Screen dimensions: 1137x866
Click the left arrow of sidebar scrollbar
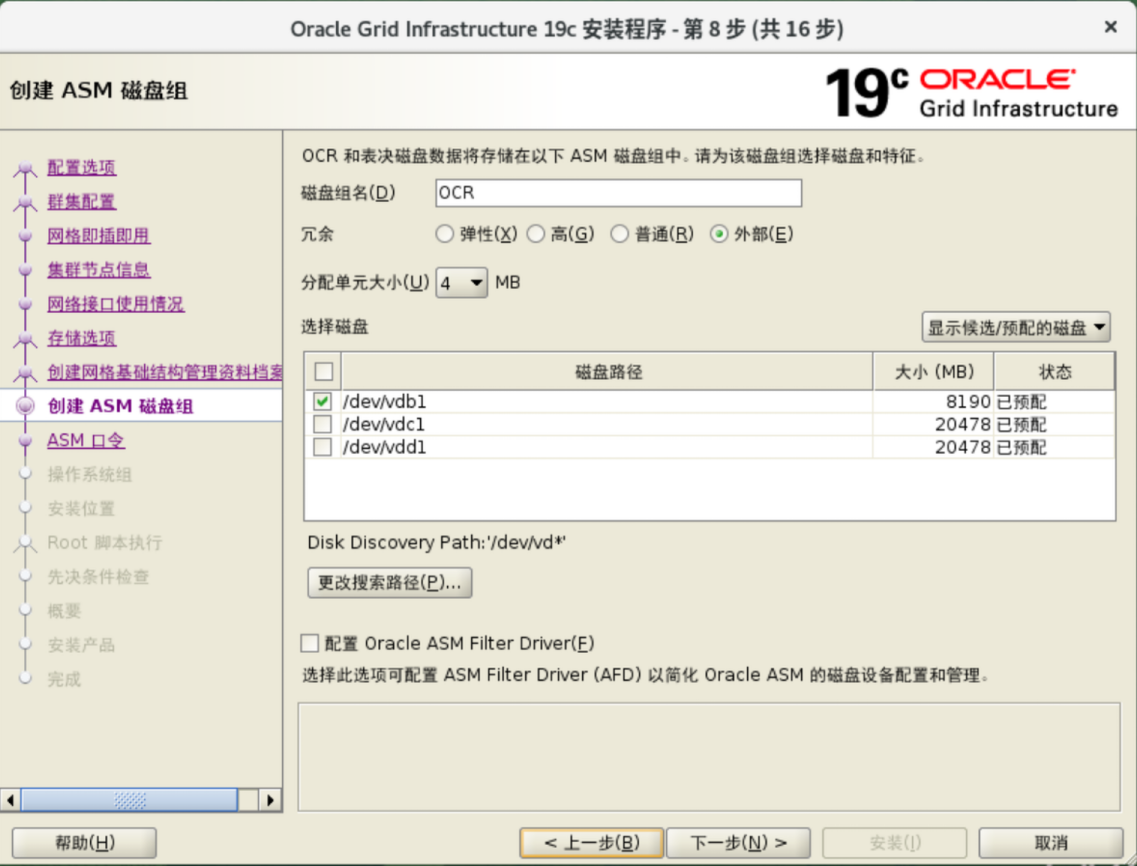(x=11, y=800)
